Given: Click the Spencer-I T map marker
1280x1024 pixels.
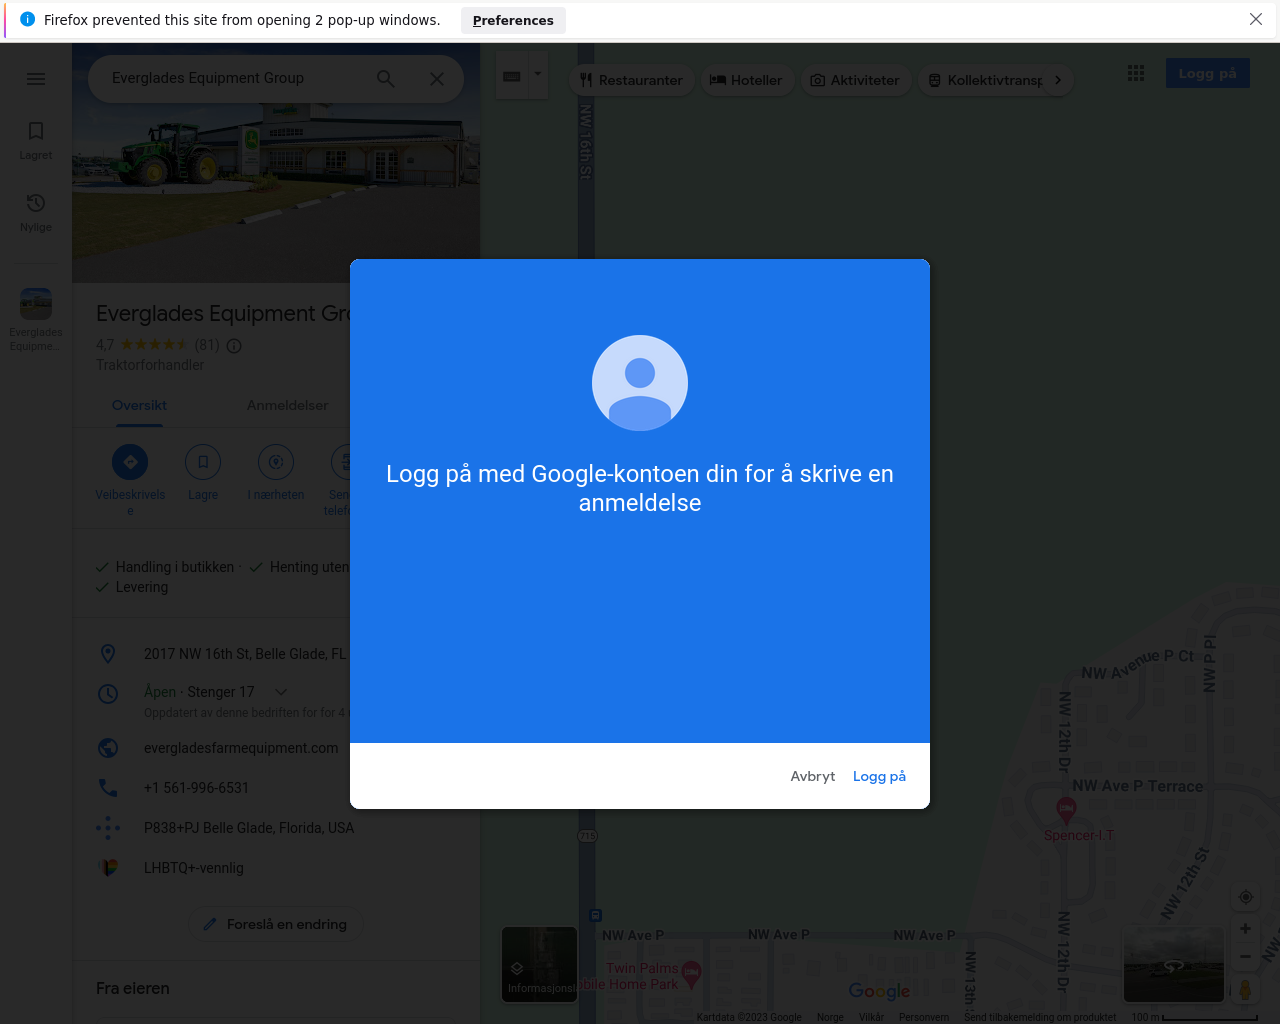Looking at the screenshot, I should pos(1066,809).
